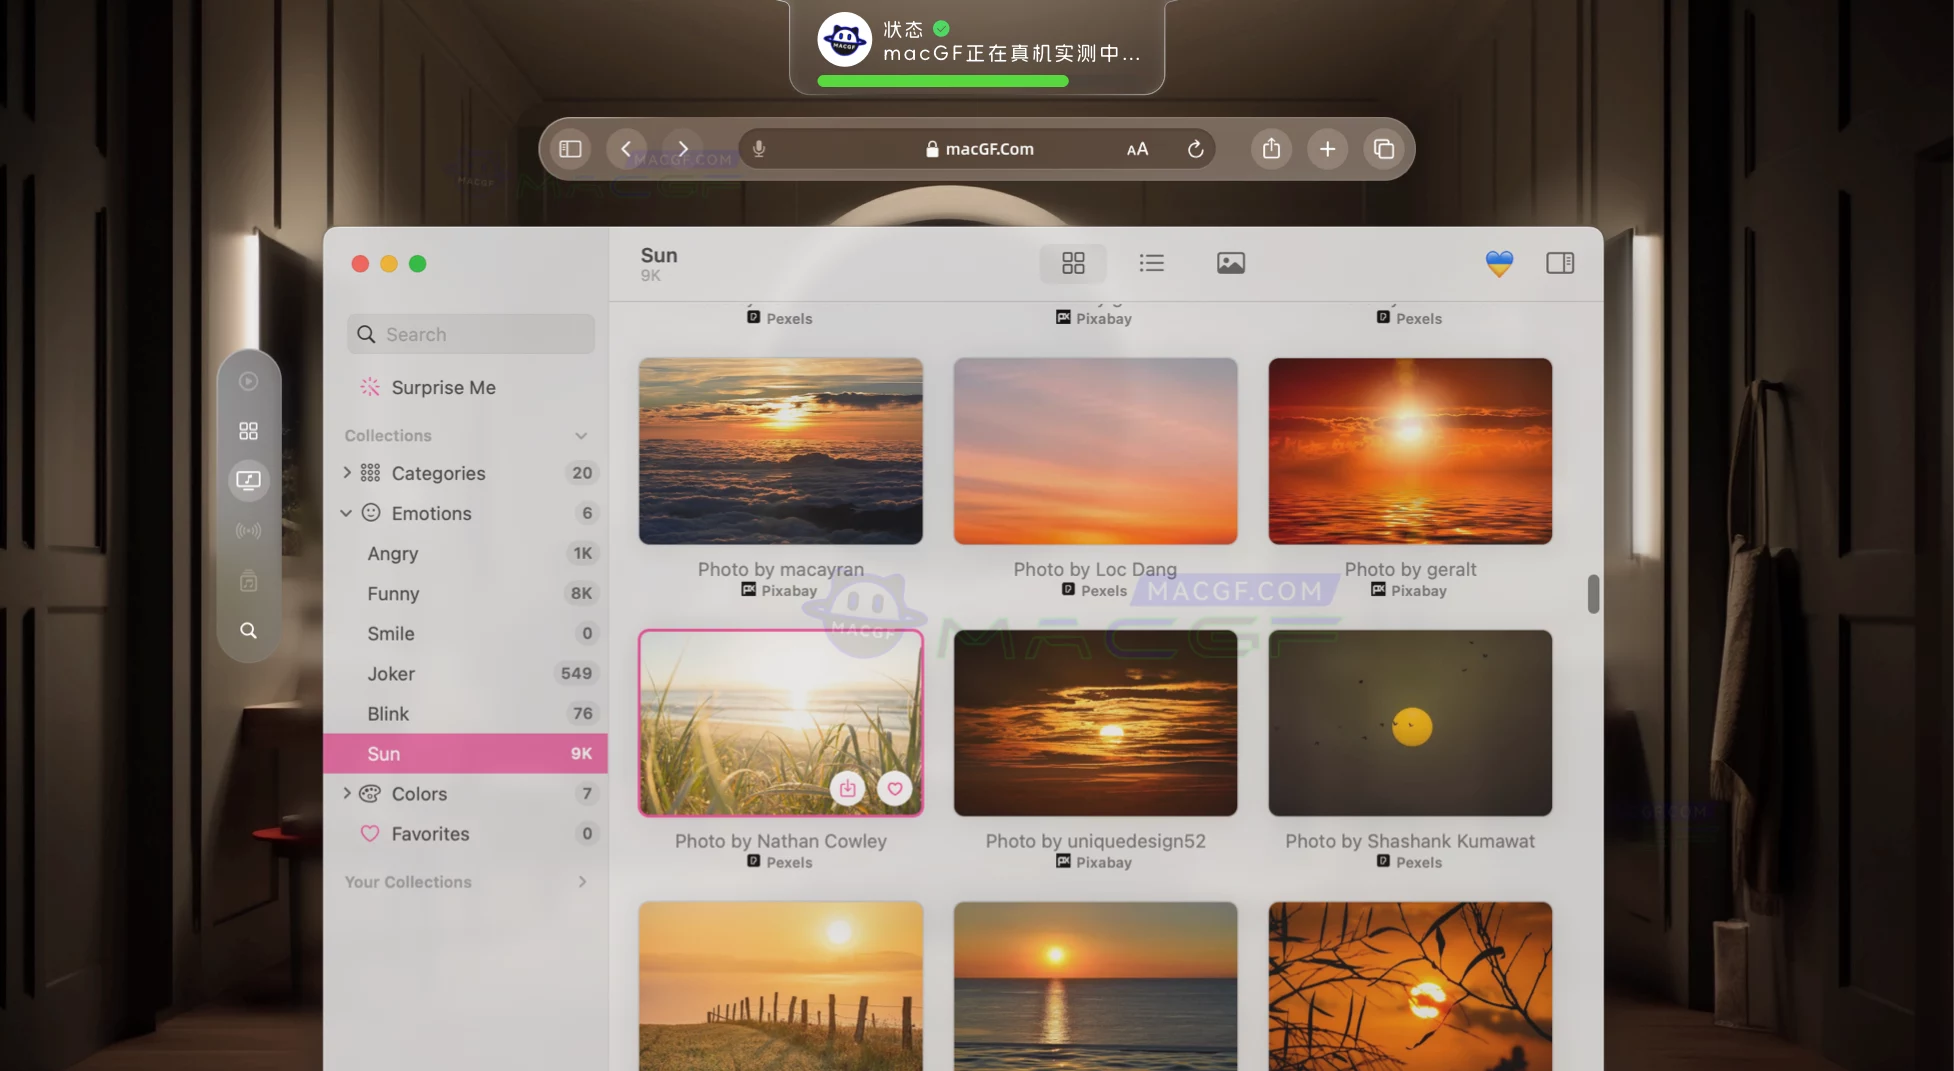Open the Joker emotion category
This screenshot has height=1071, width=1954.
[390, 673]
